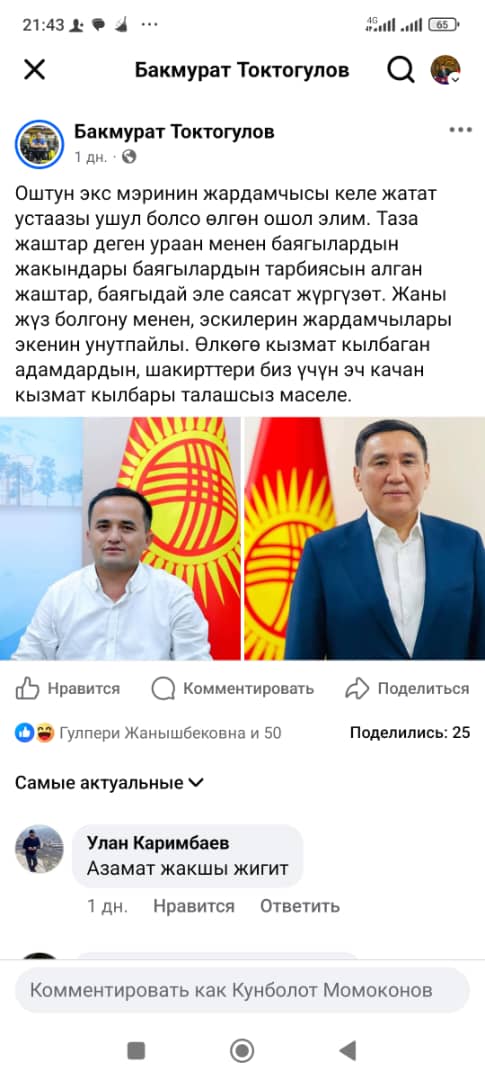Tap the Комментировать speech bubble icon
485x1080 pixels.
pyautogui.click(x=163, y=688)
